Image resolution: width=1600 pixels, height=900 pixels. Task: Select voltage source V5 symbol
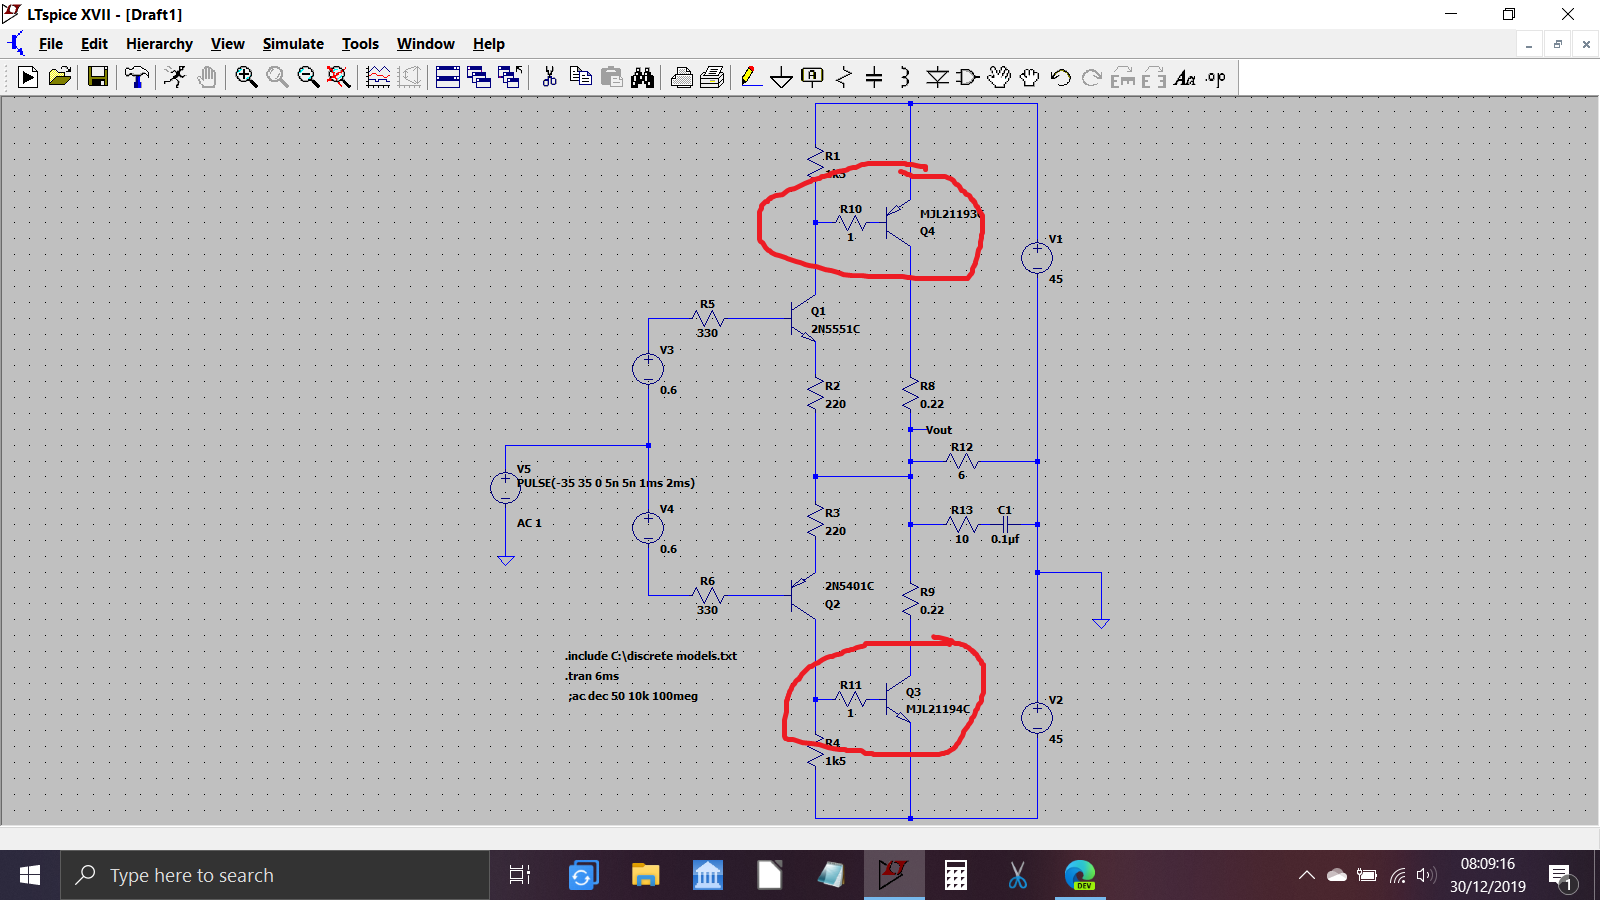(506, 488)
